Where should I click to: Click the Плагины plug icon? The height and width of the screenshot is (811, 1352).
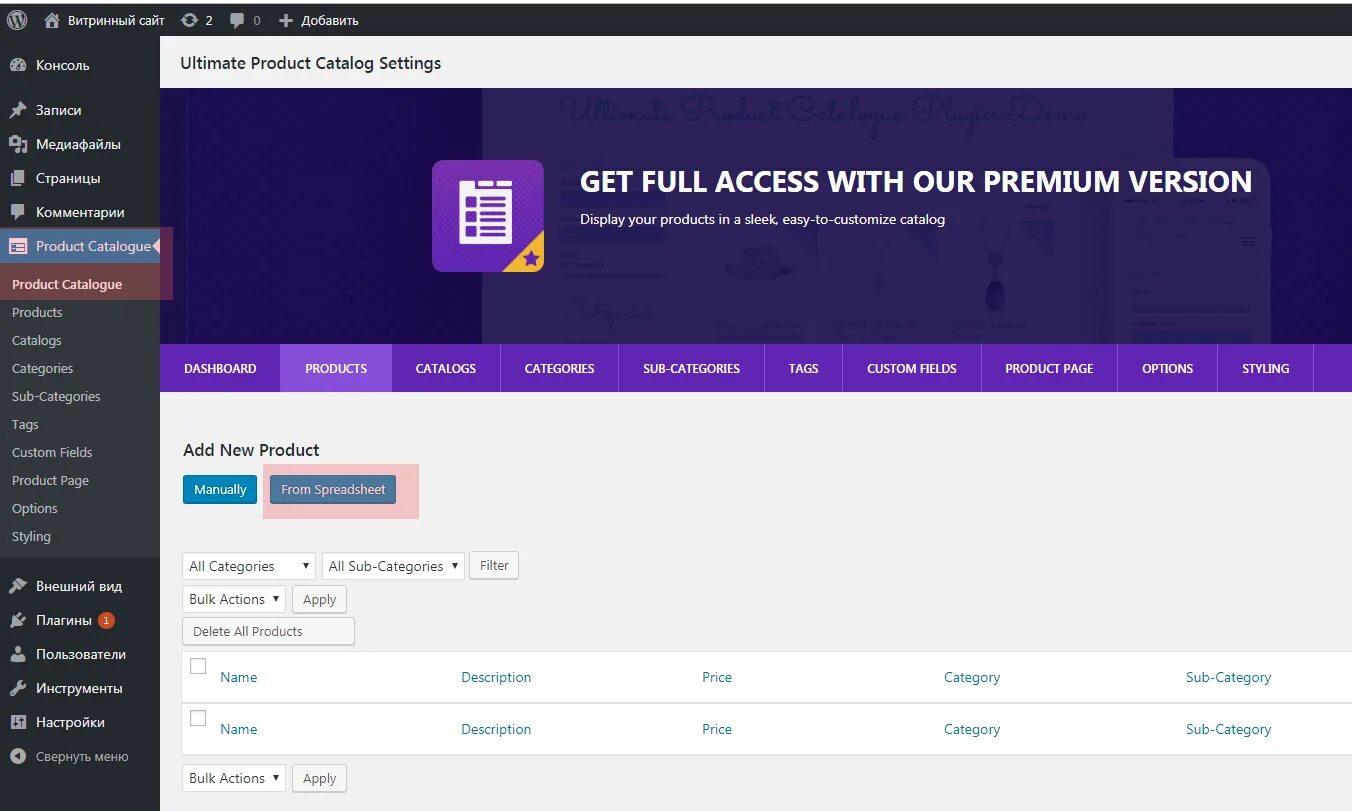pos(18,620)
